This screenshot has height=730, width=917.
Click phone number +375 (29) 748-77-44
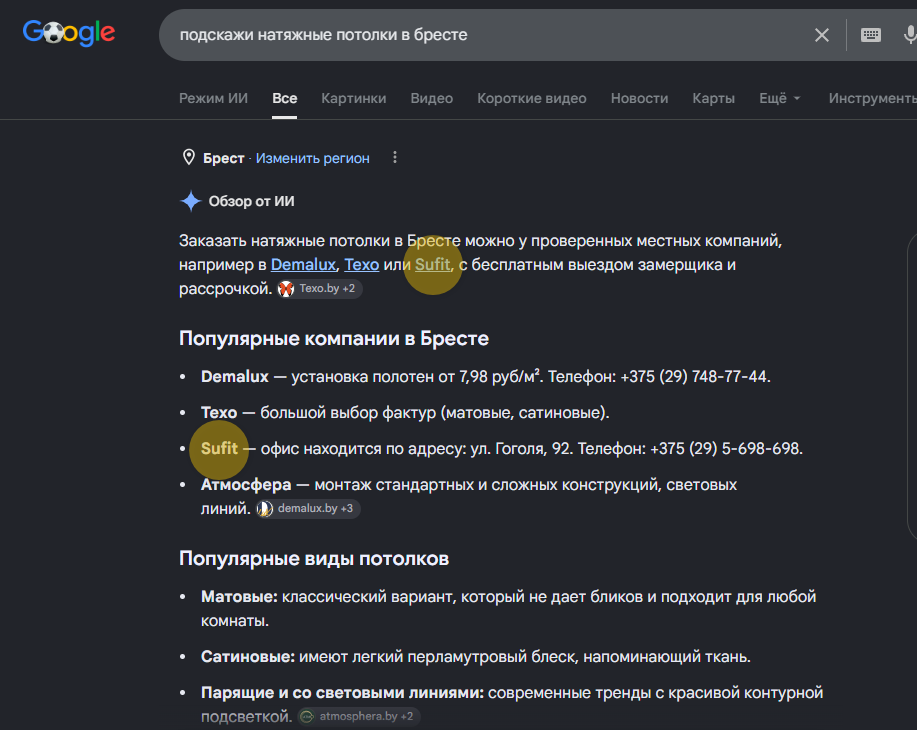694,377
